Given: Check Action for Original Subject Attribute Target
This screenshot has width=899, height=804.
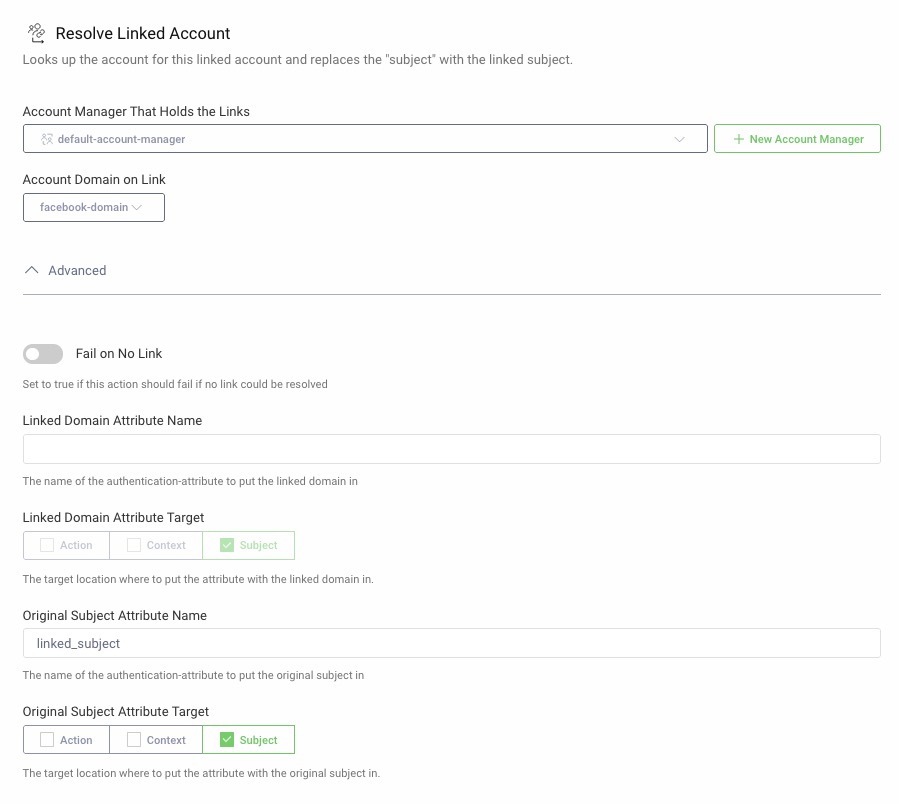Looking at the screenshot, I should [47, 740].
